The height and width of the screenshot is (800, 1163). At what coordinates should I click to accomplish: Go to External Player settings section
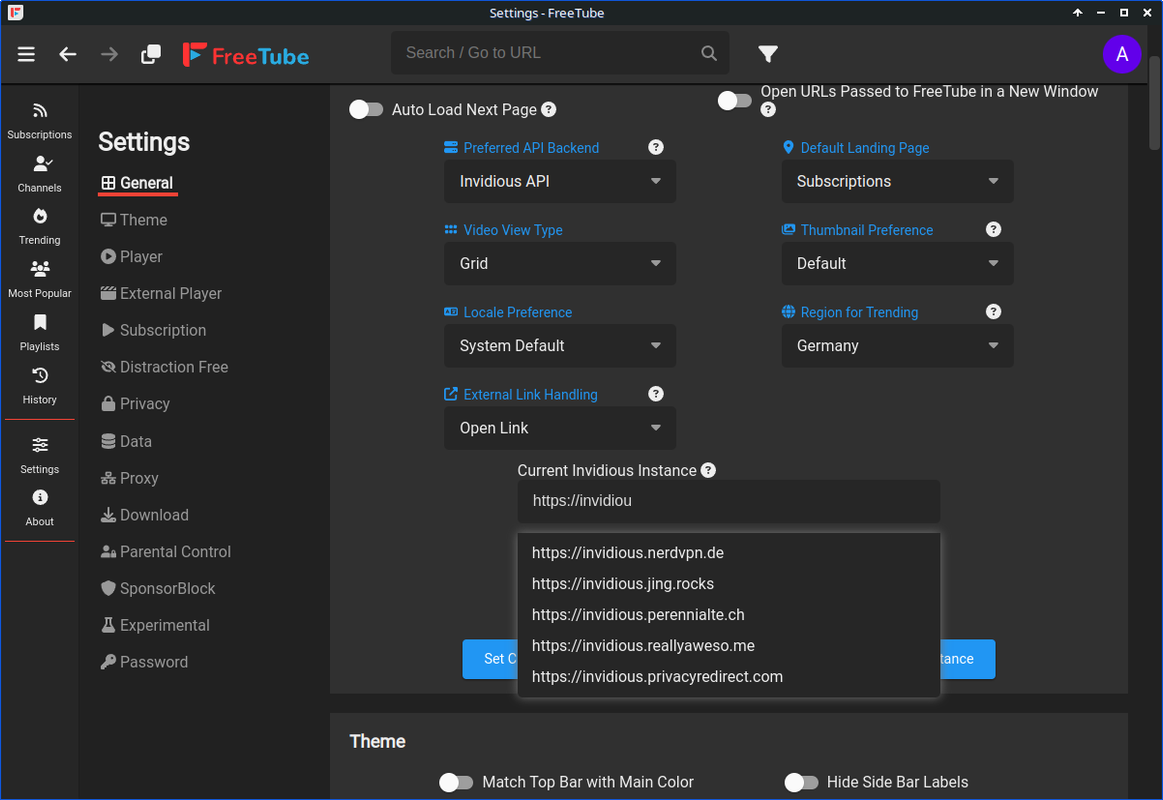[161, 294]
